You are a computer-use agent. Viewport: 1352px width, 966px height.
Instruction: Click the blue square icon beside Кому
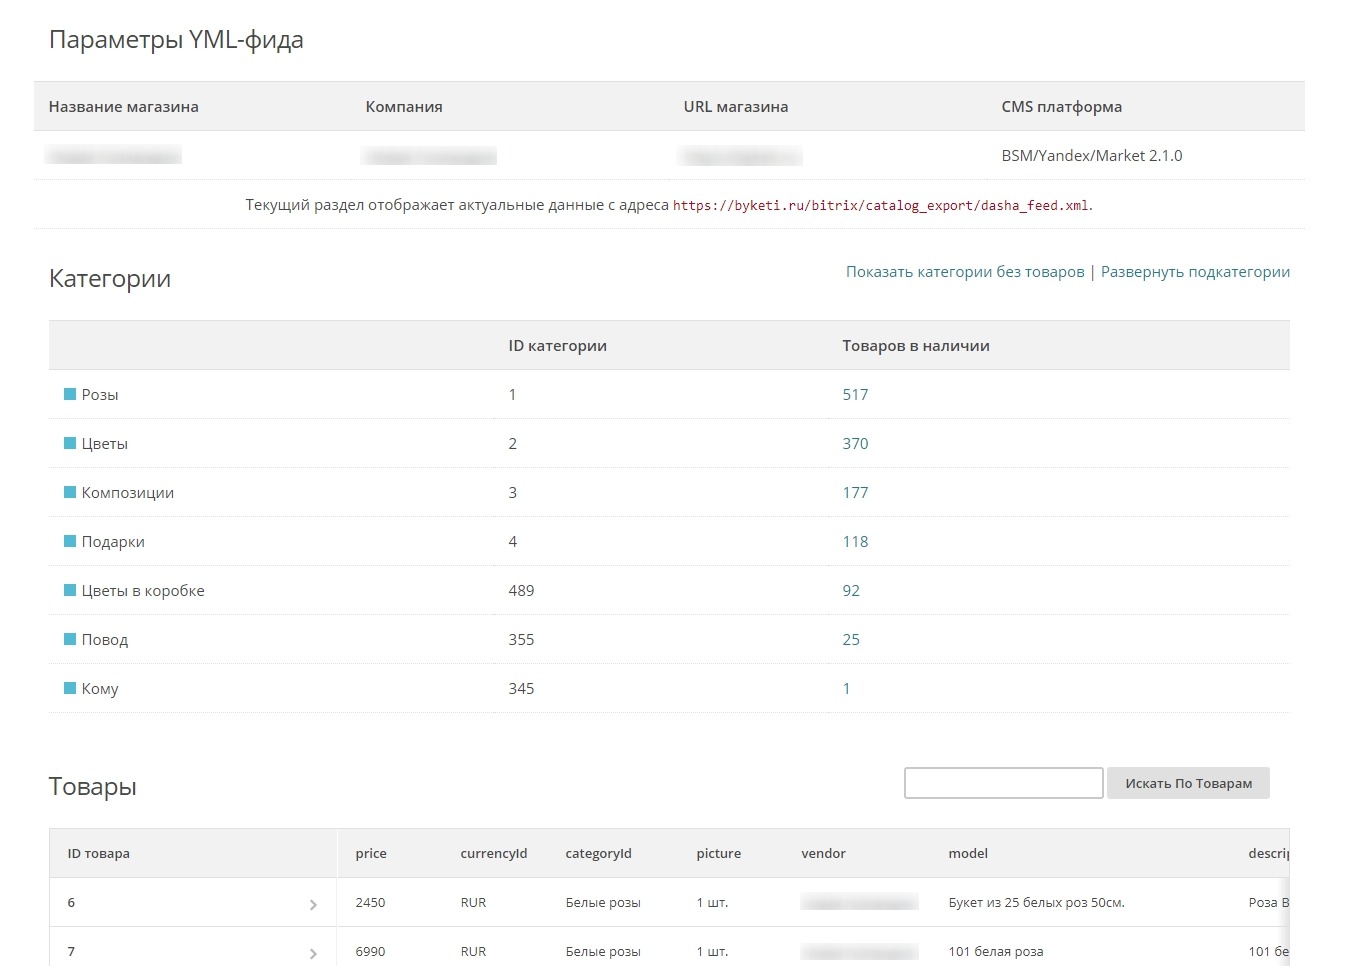(70, 688)
